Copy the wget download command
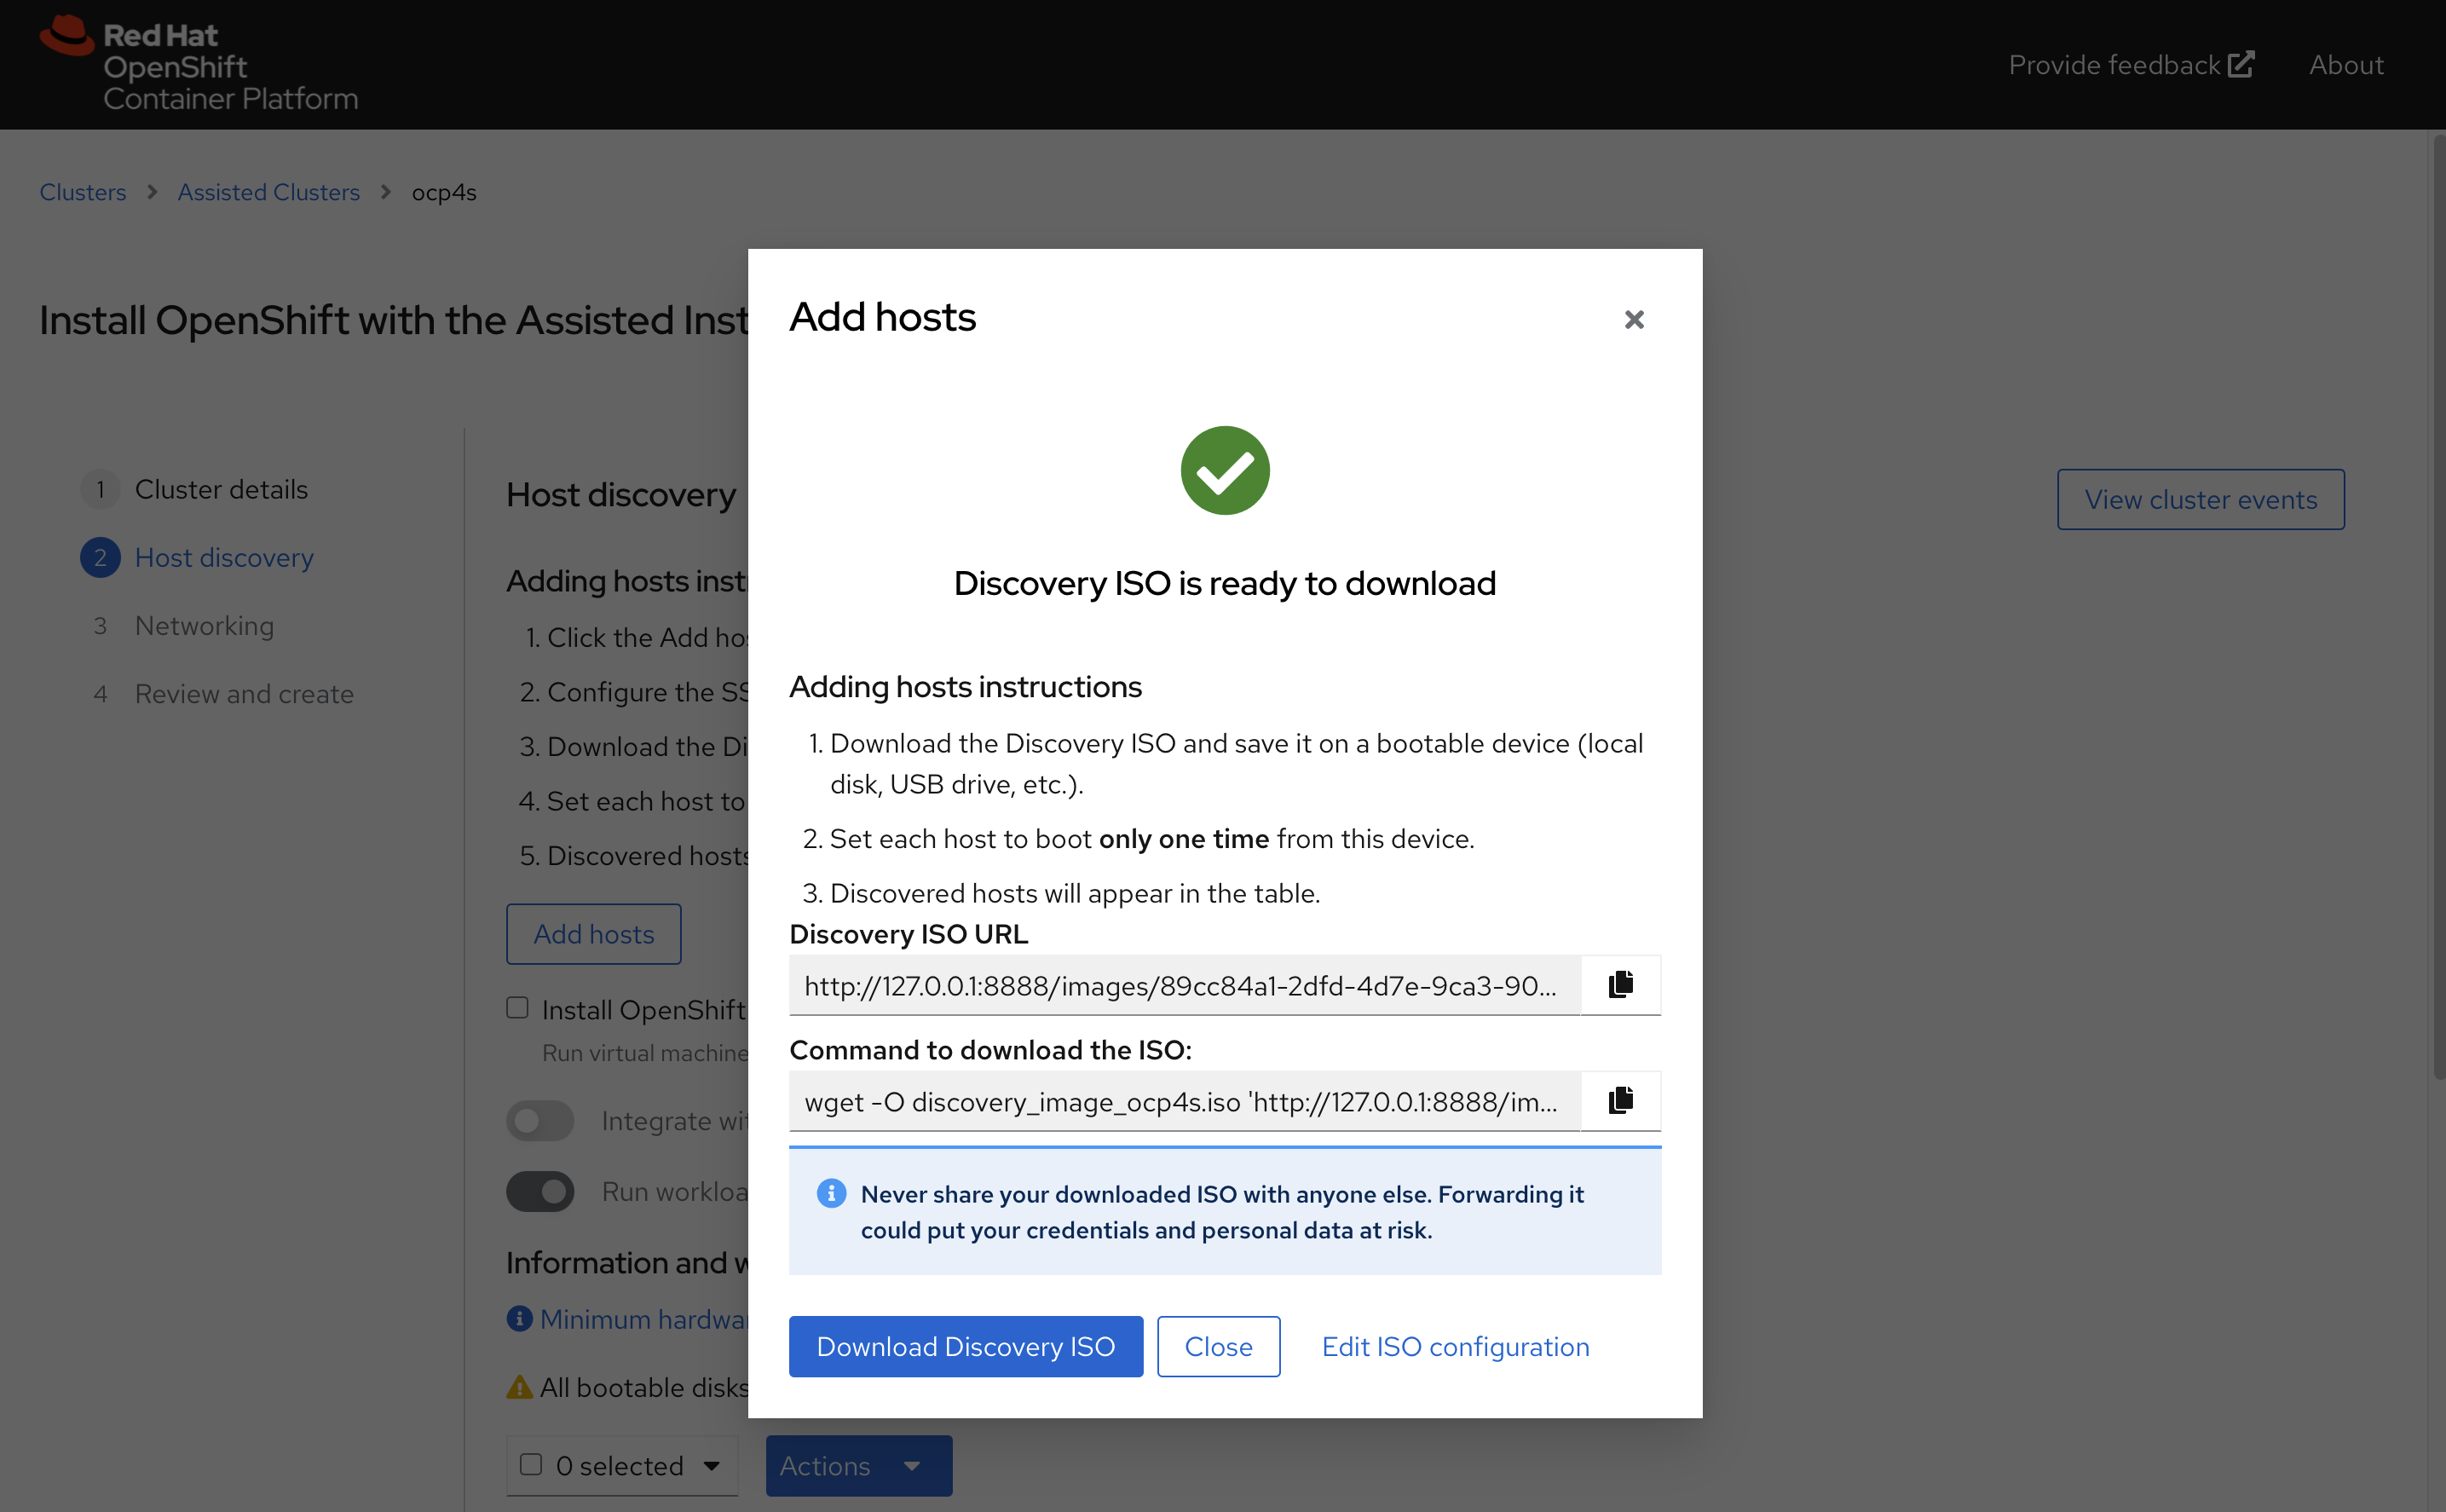 click(1620, 1101)
